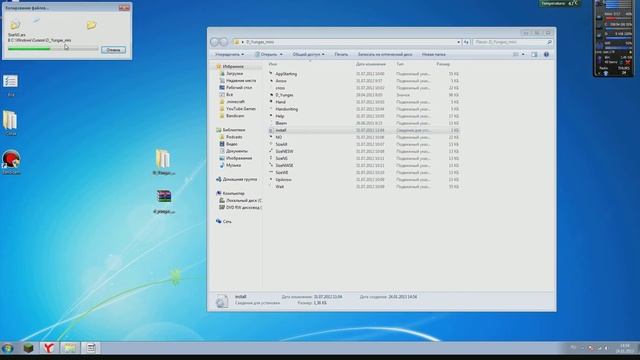Viewport: 640px width, 360px height.
Task: Open Yandex browser from the taskbar
Action: coord(49,348)
